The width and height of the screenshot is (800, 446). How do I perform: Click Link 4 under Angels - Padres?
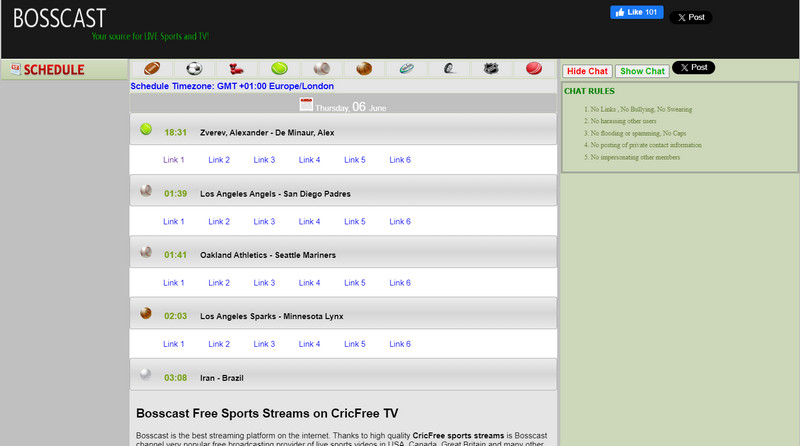pos(309,221)
